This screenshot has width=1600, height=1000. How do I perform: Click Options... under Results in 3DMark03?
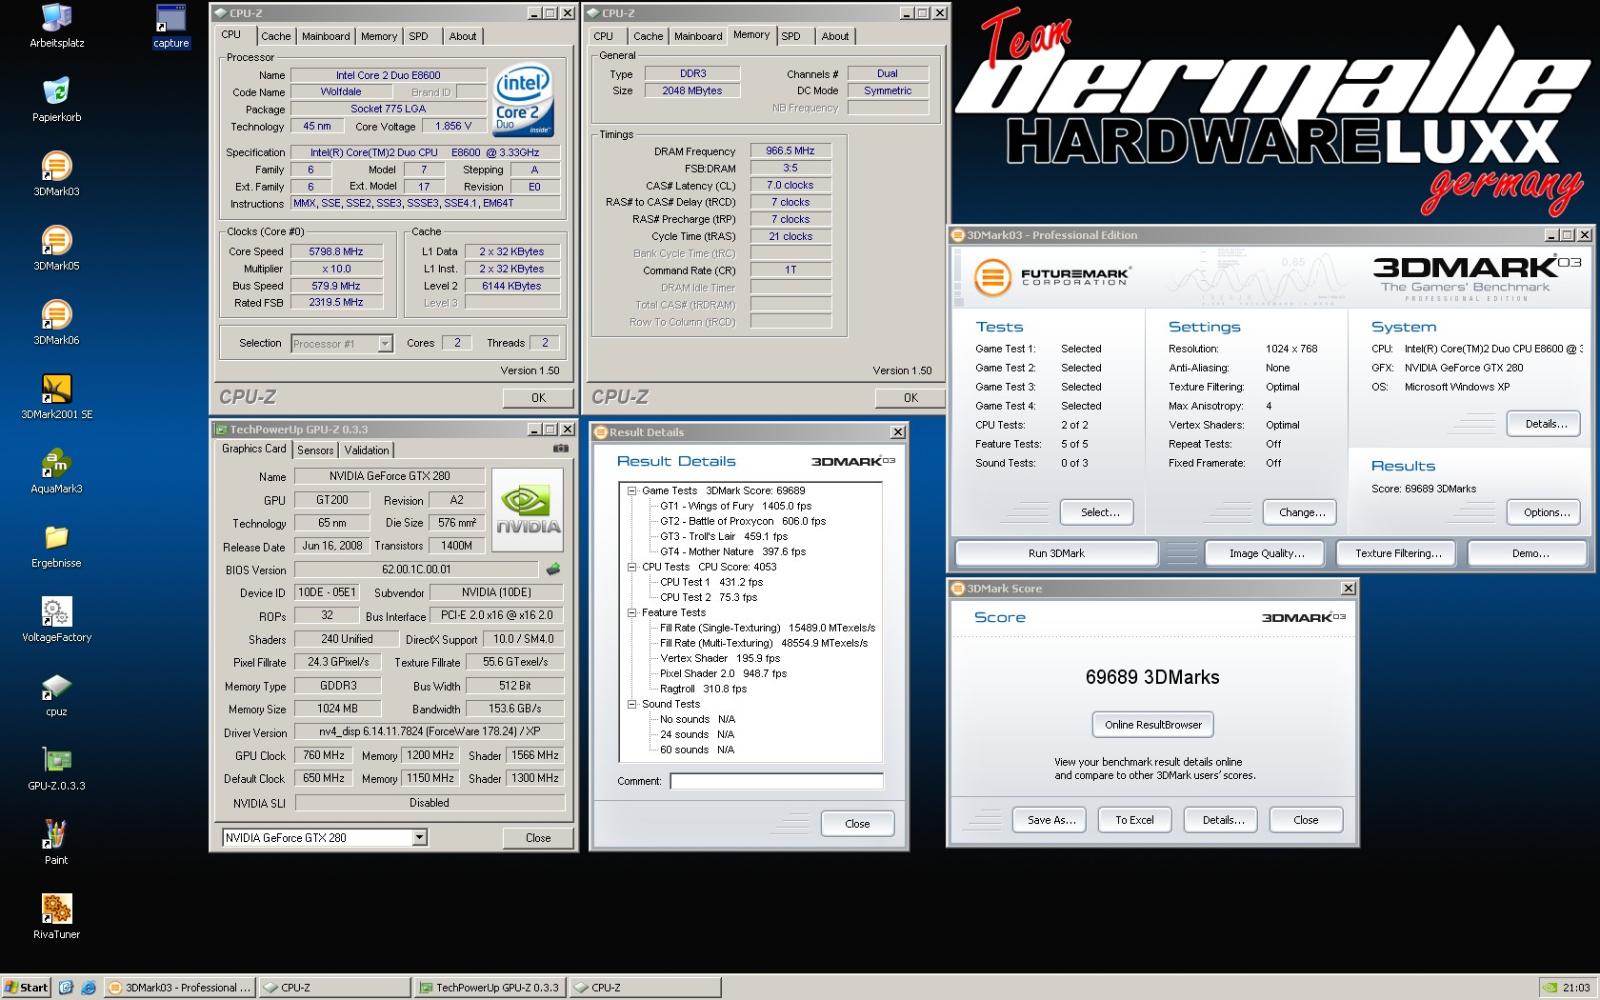point(1544,512)
